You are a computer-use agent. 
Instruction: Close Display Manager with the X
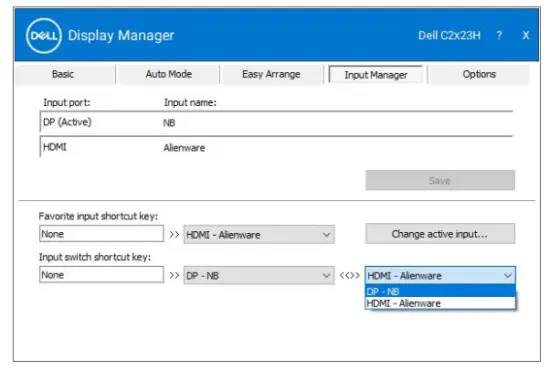(x=525, y=35)
